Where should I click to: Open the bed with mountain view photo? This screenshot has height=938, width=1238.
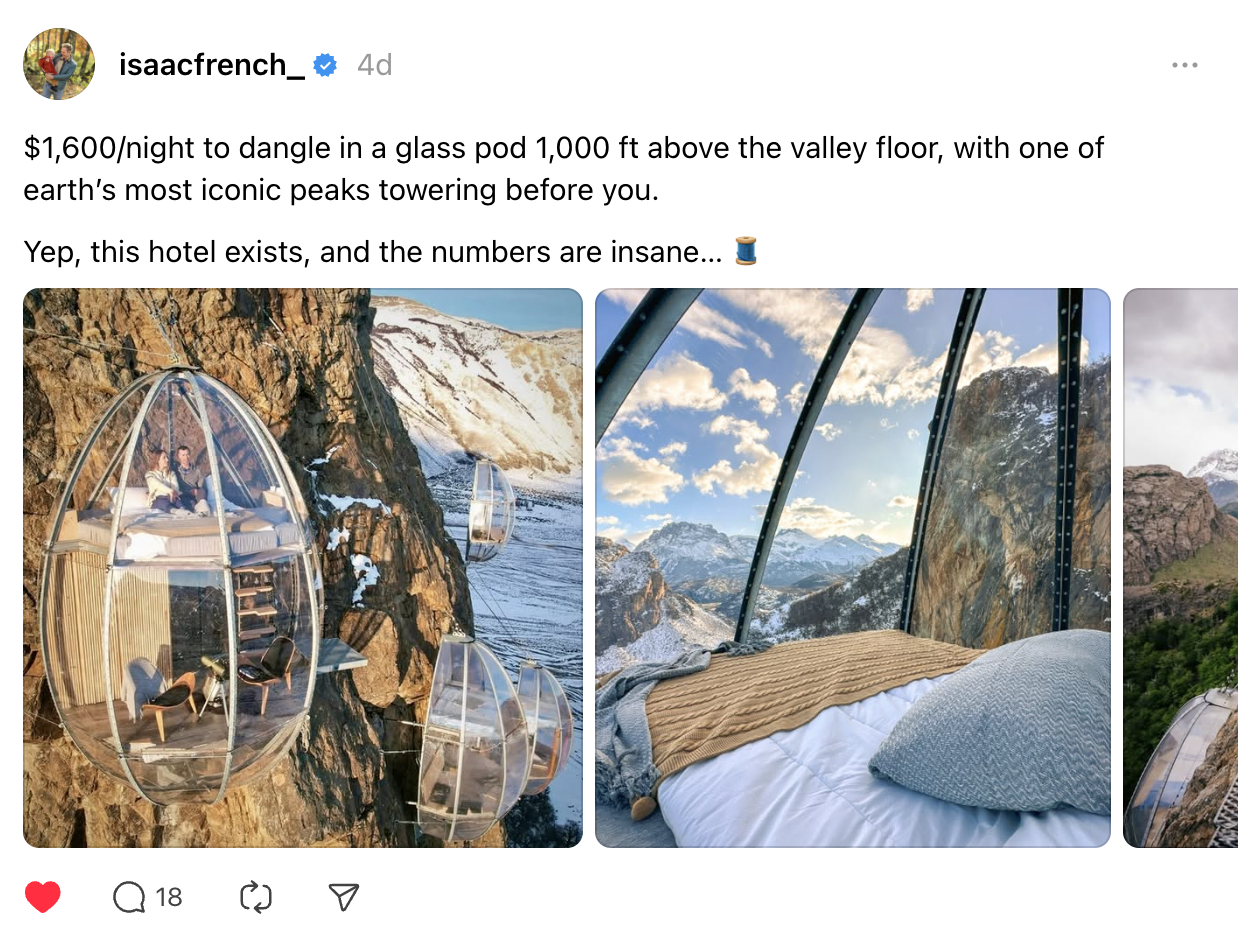click(x=852, y=567)
